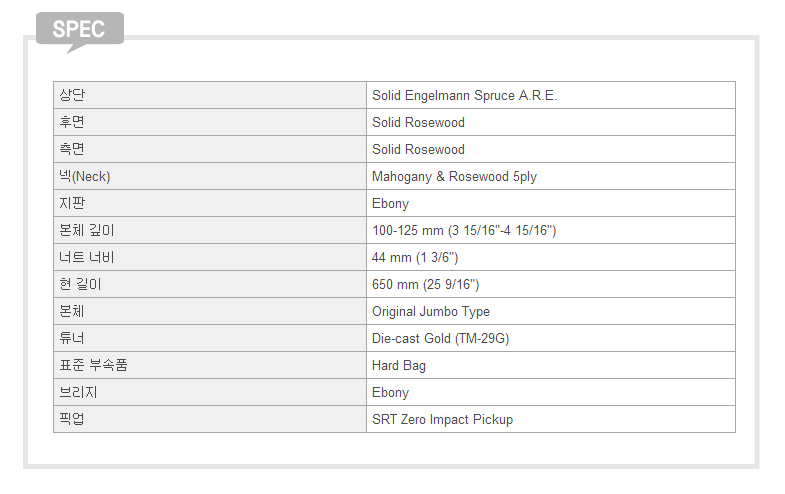Click the 상단 row label
Screen dimensions: 785x494
73,95
